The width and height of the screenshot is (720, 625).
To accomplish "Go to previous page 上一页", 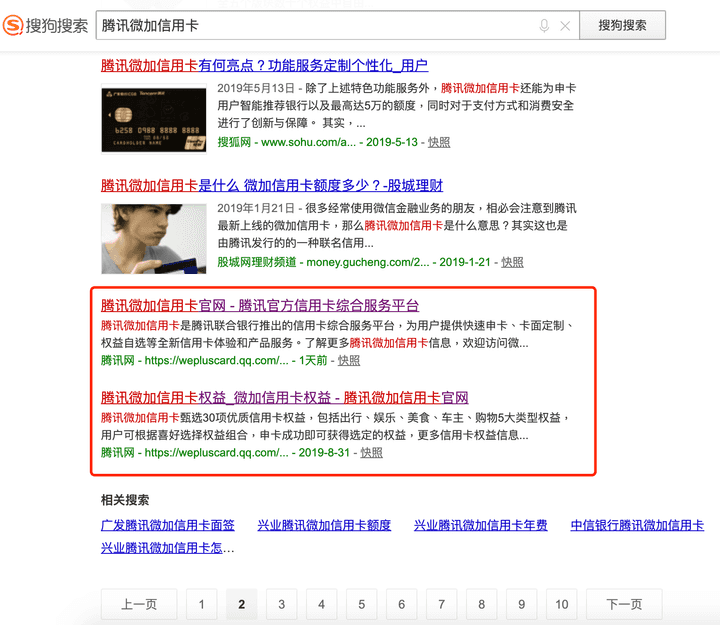I will [x=139, y=604].
